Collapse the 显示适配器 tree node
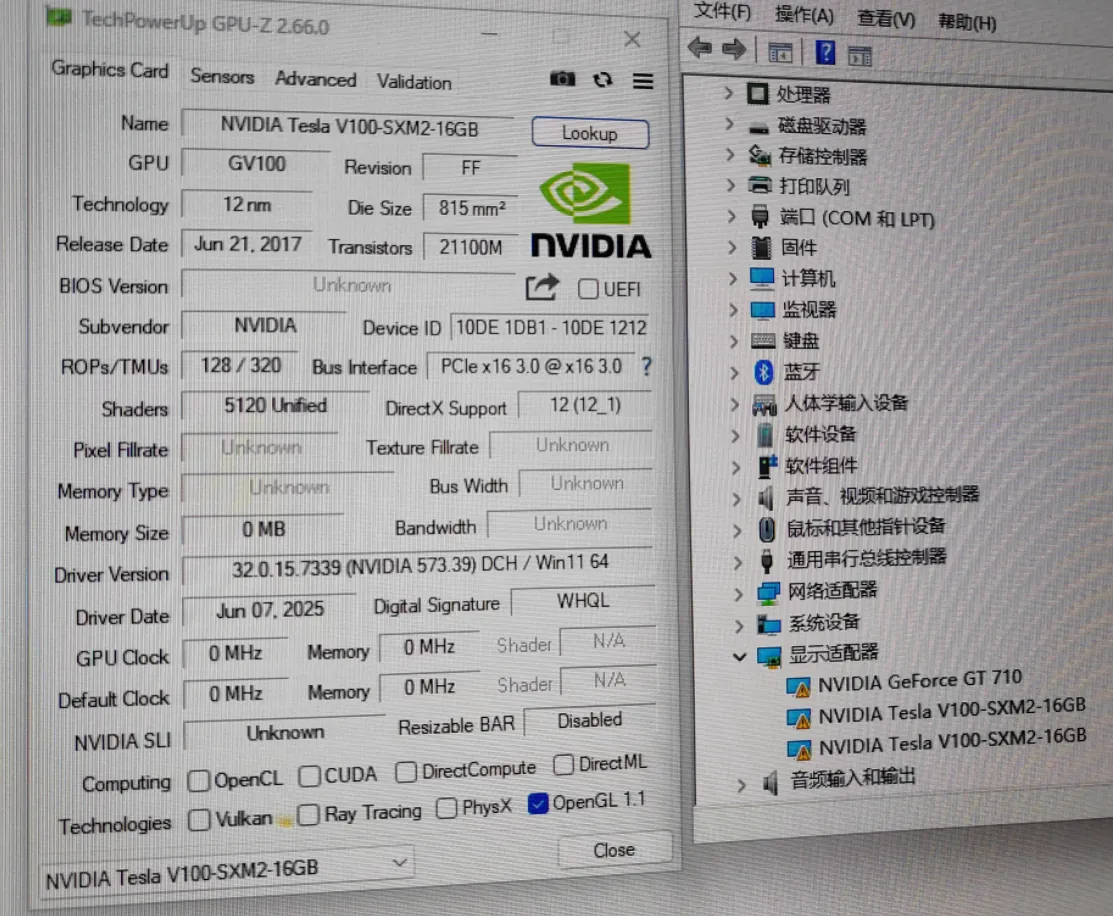This screenshot has height=916, width=1113. click(740, 657)
